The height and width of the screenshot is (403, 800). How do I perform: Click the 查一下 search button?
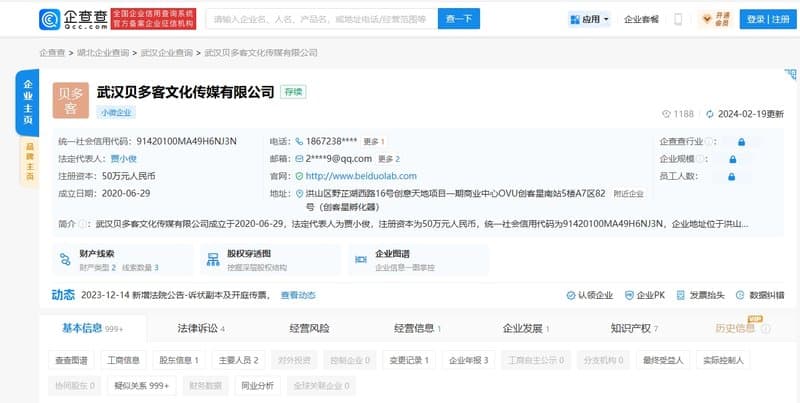click(x=459, y=19)
